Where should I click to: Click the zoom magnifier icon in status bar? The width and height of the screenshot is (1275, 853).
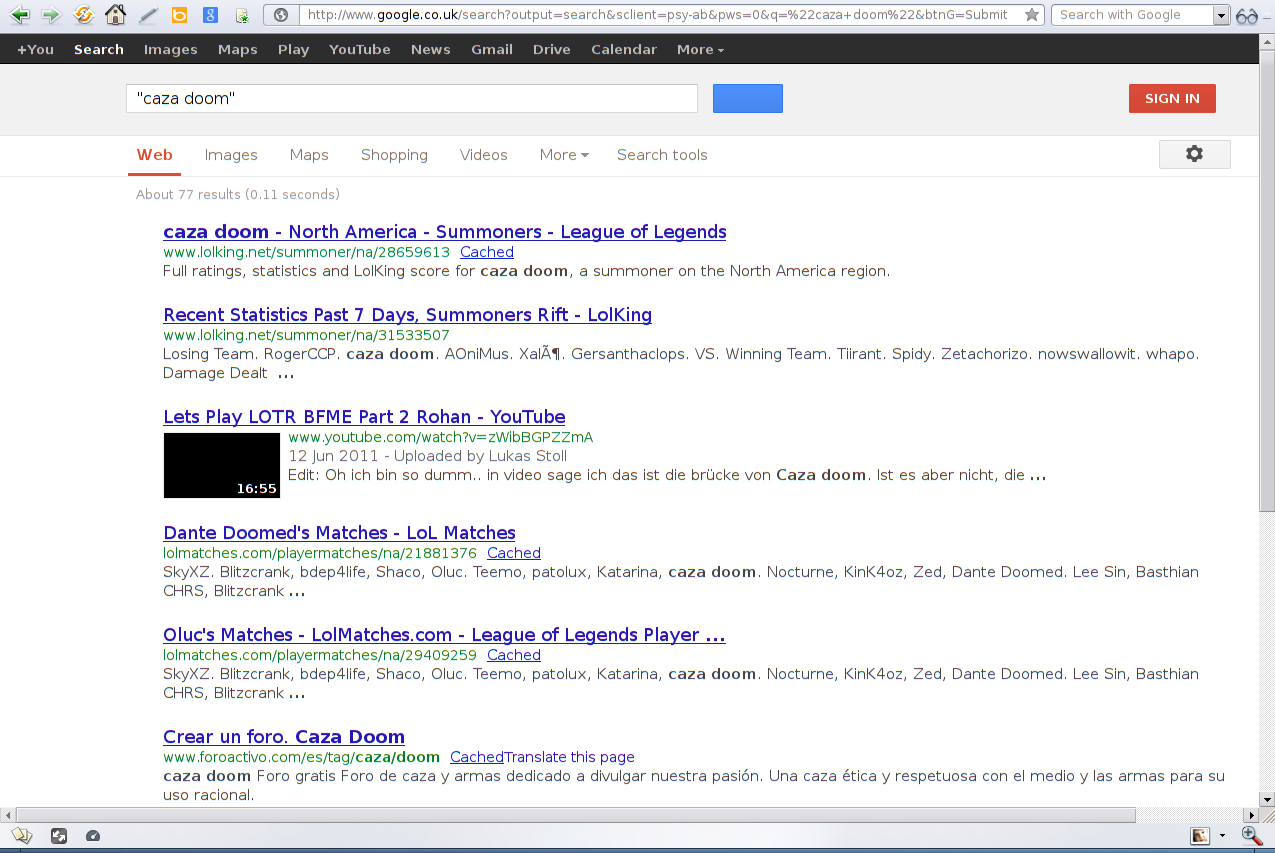click(1251, 835)
